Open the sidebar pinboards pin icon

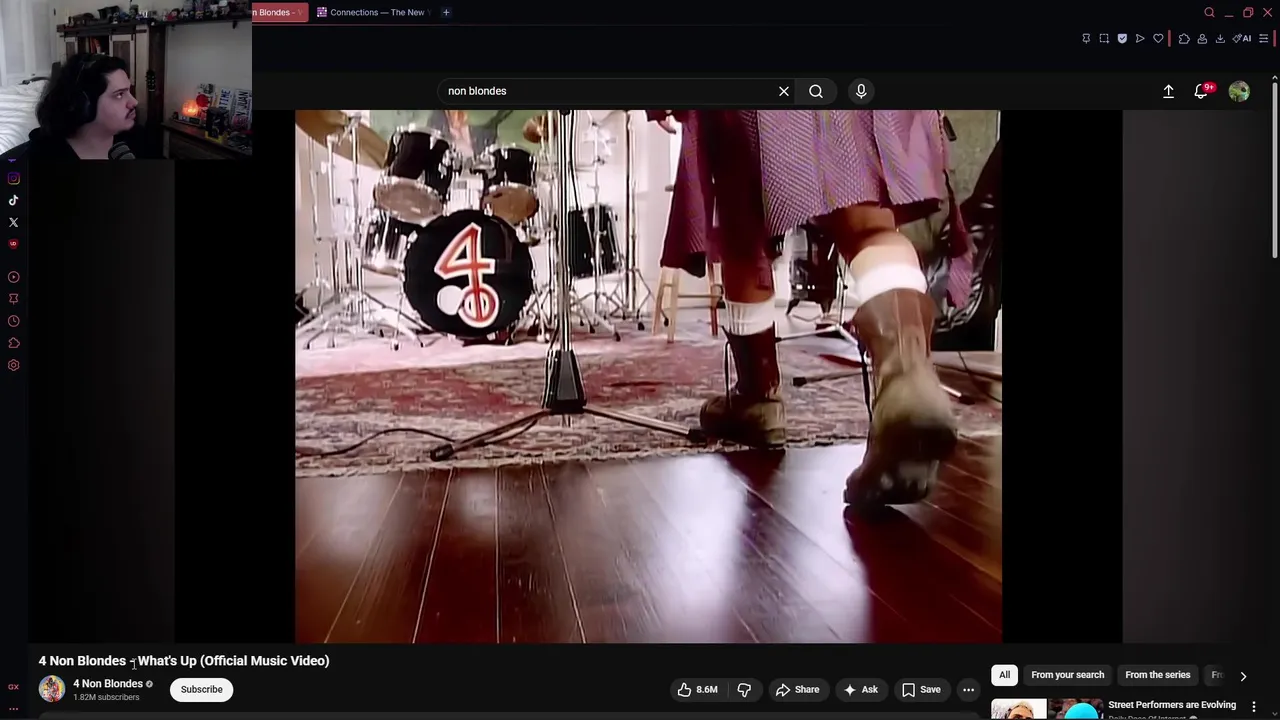pos(14,299)
